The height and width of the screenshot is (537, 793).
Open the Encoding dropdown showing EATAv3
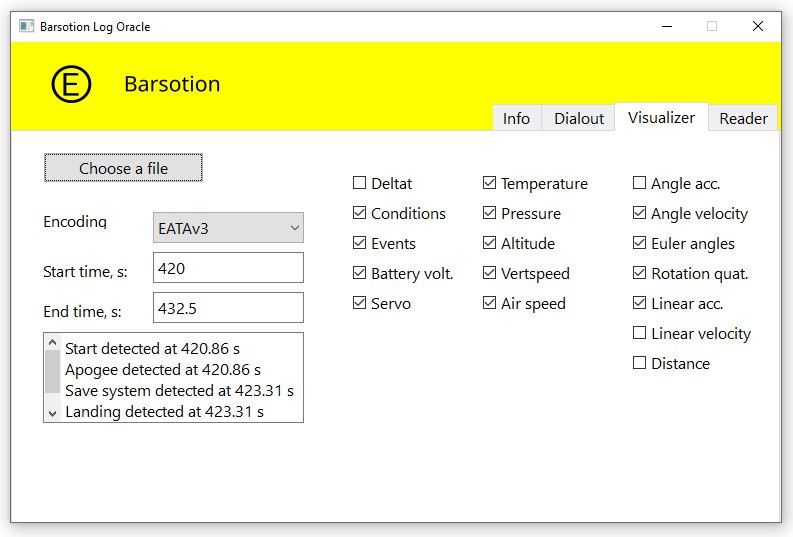[x=228, y=228]
